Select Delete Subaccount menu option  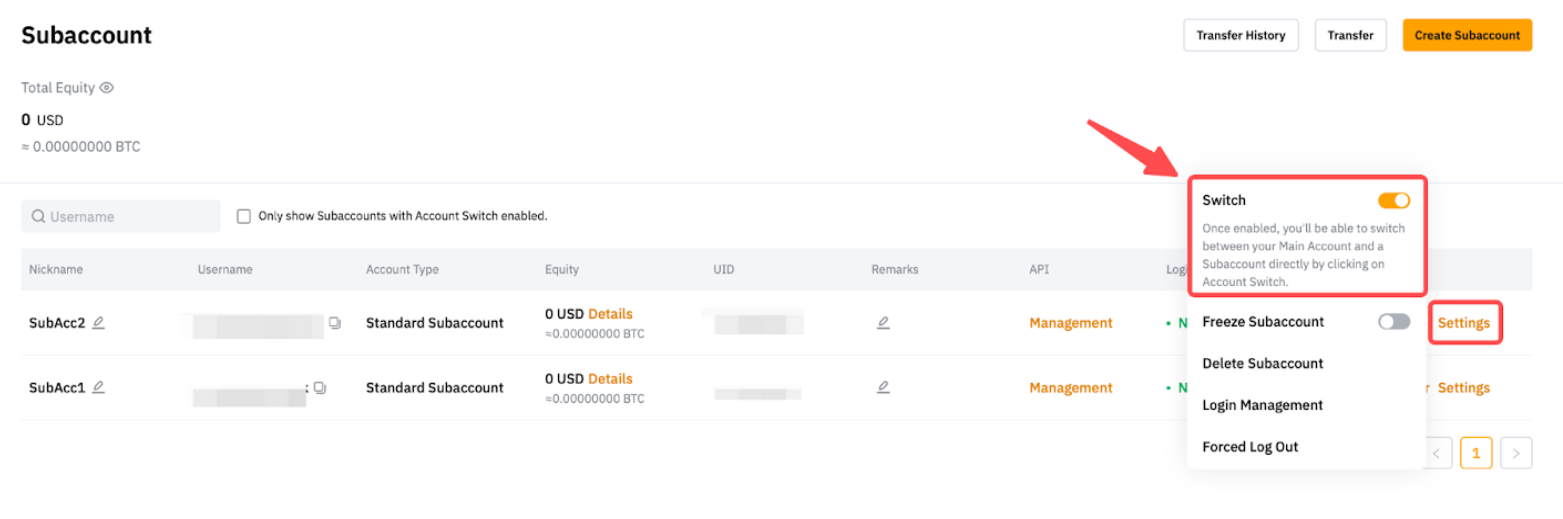point(1262,364)
